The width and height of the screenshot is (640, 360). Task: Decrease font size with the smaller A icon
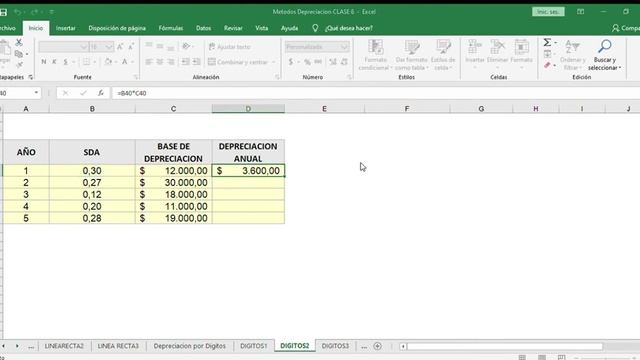tap(131, 47)
